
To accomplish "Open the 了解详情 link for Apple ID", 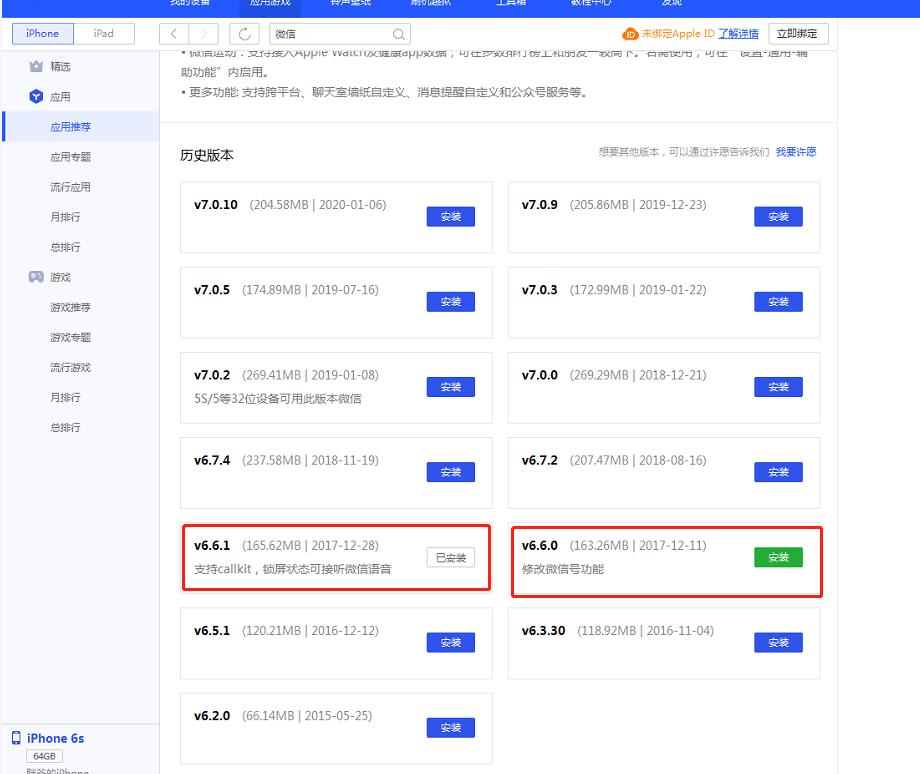I will click(x=740, y=33).
